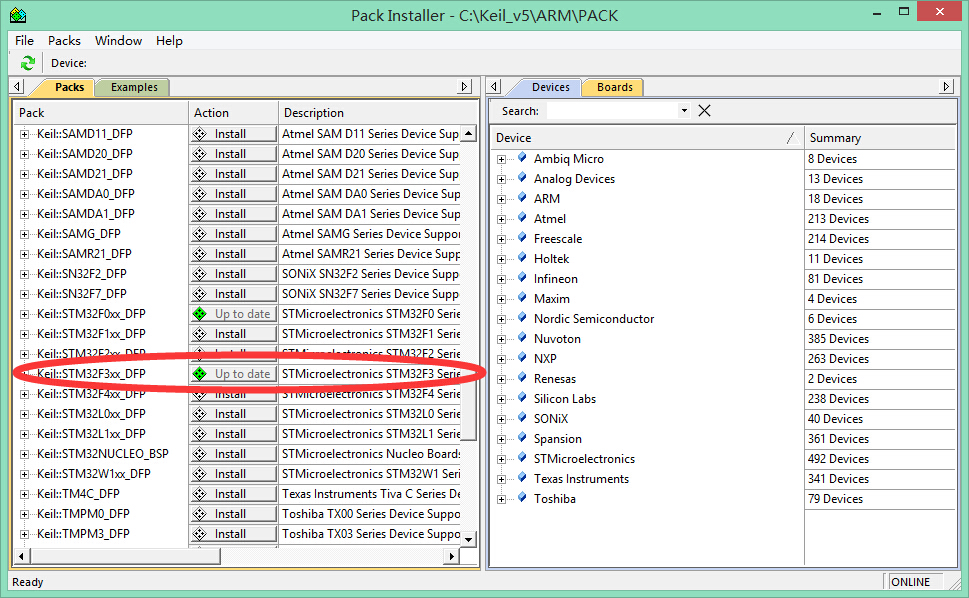Click the Texas Instruments vendor icon
Screen dimensions: 969x598
(522, 478)
